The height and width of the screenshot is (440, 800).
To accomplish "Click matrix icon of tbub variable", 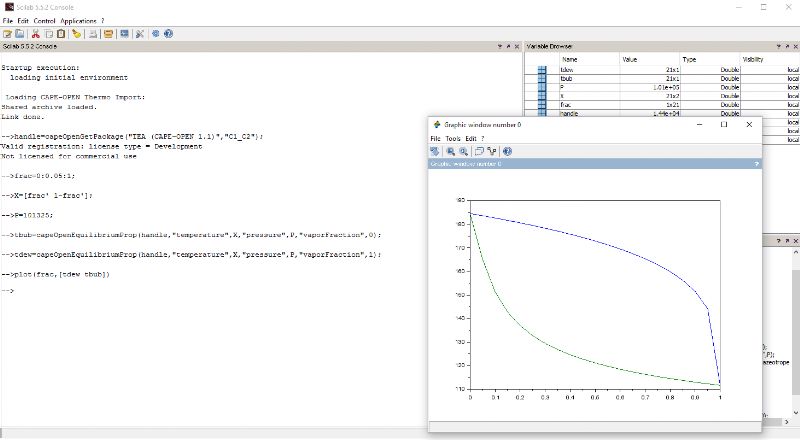I will tap(542, 79).
